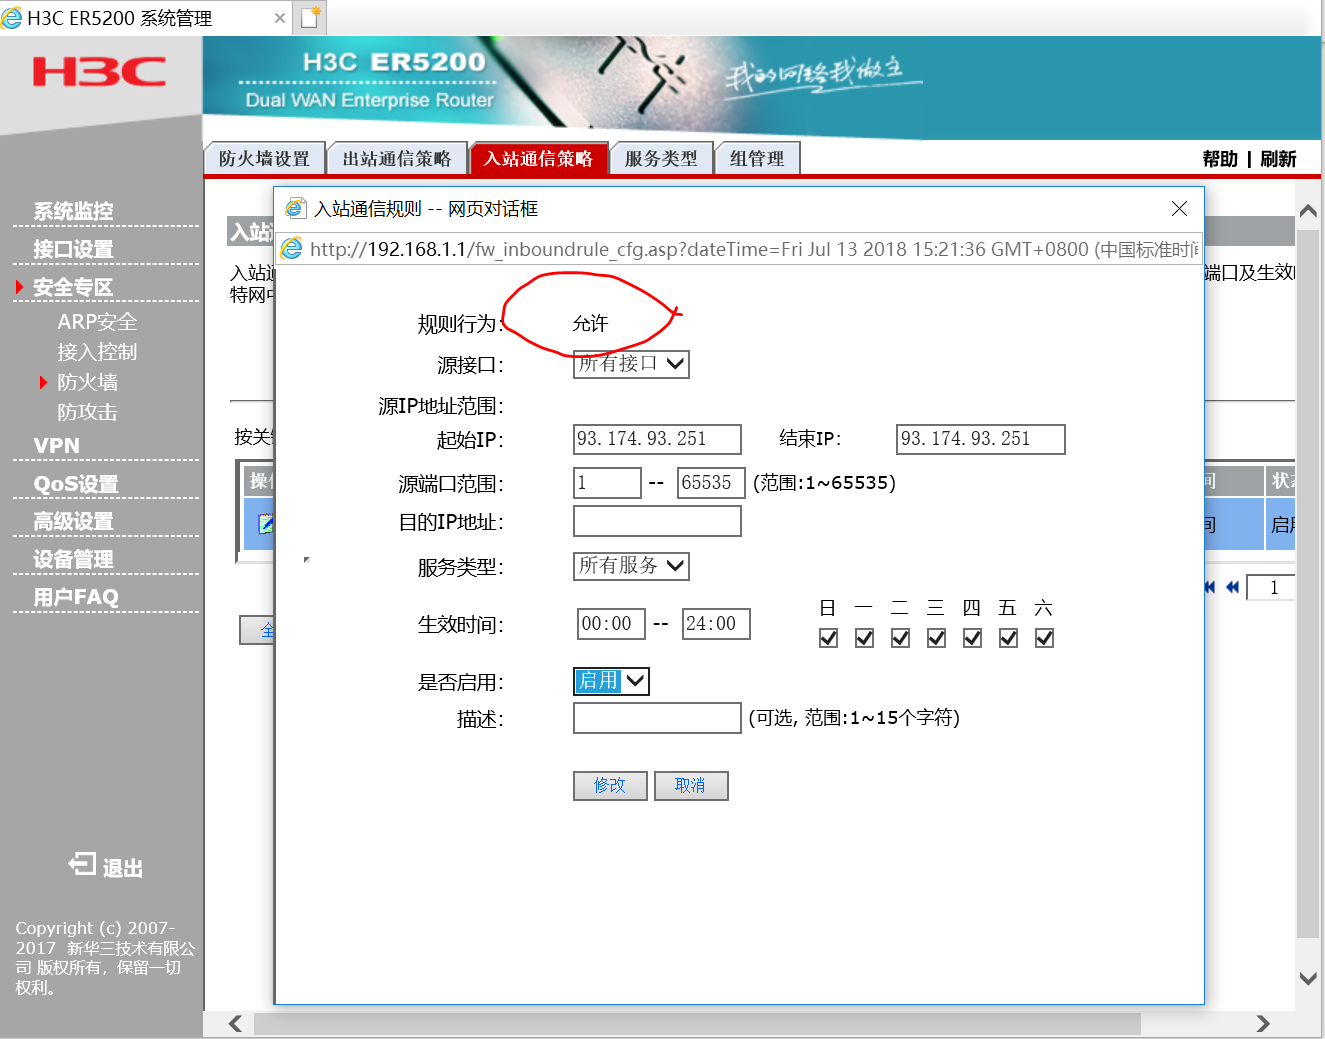Viewport: 1325px width, 1039px height.
Task: Click the 修改 button
Action: pos(610,786)
